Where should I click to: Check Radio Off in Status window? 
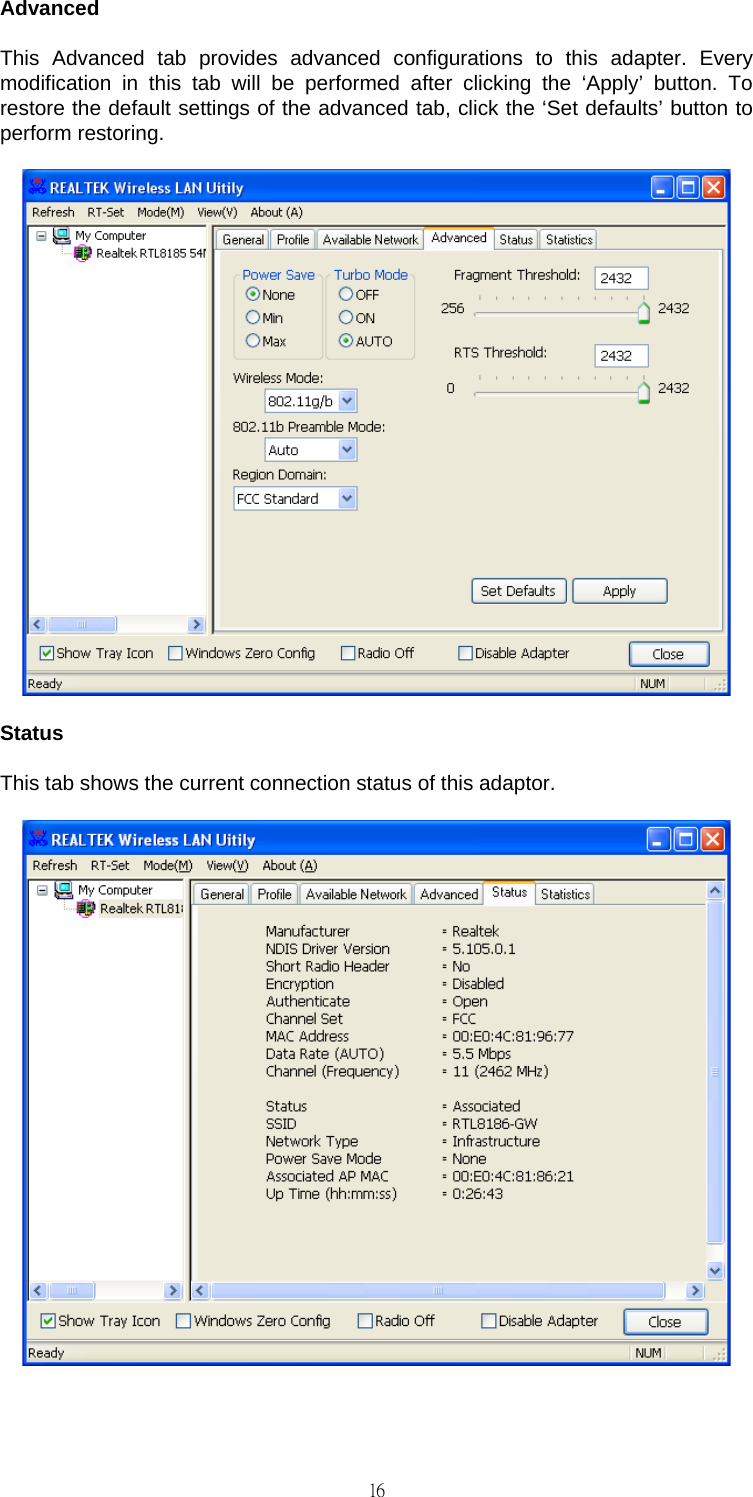point(365,1321)
